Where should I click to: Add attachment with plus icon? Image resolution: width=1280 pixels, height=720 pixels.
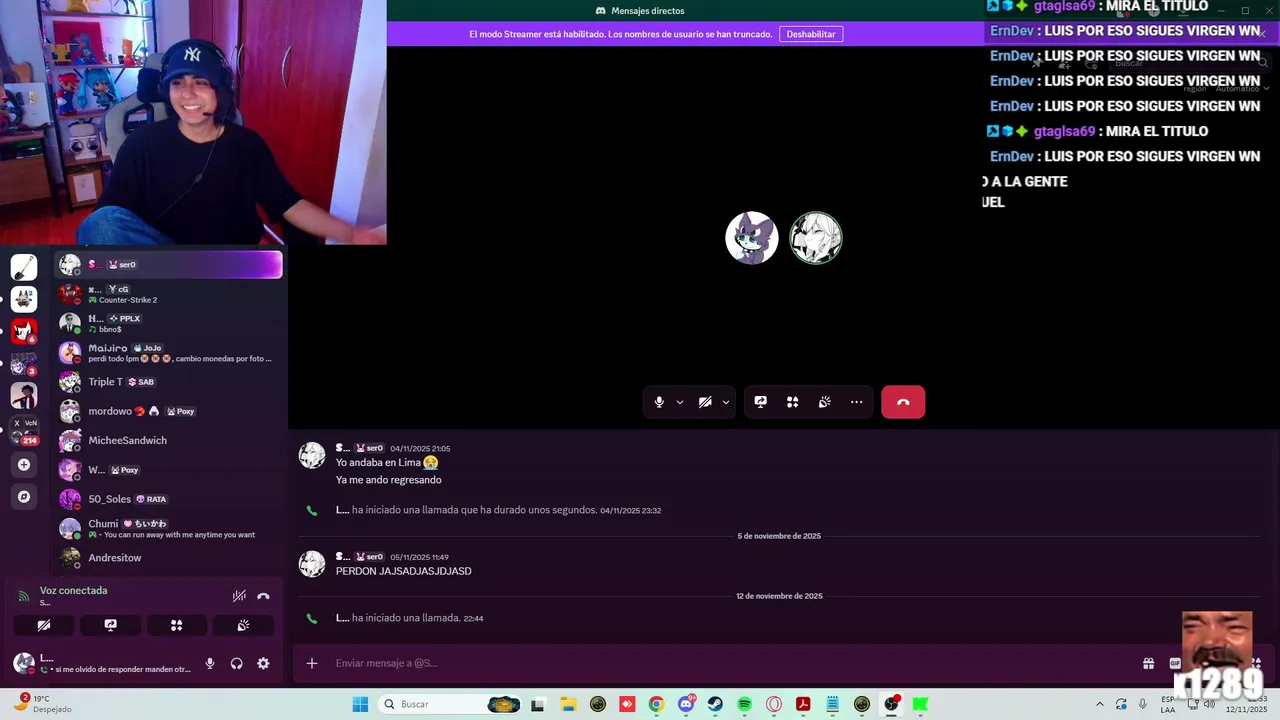[x=312, y=663]
